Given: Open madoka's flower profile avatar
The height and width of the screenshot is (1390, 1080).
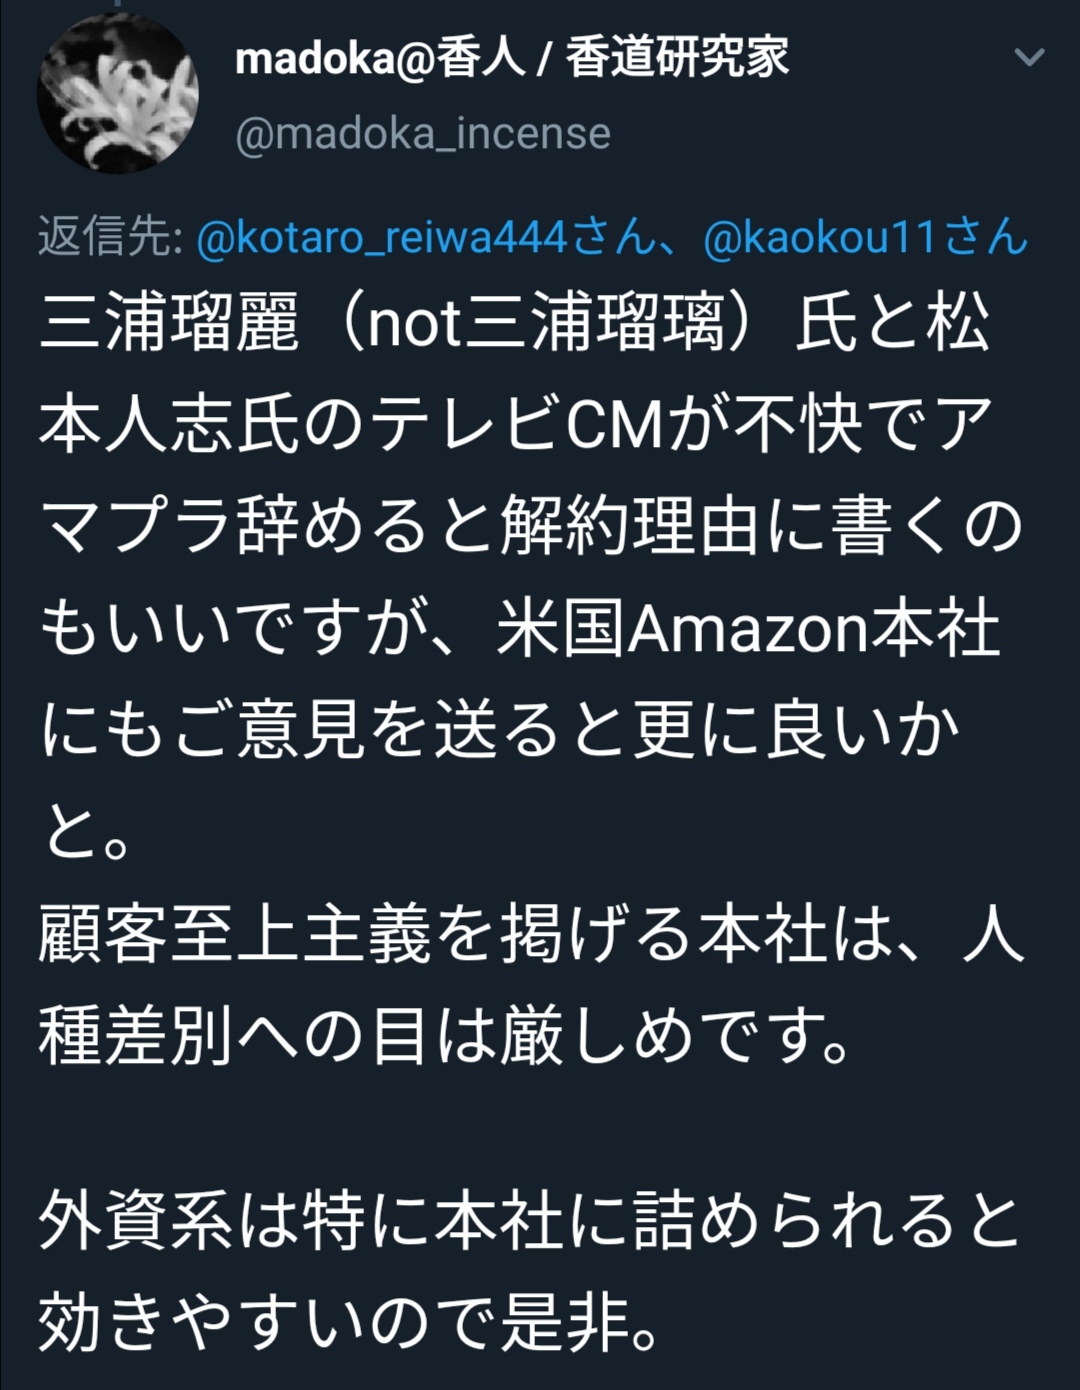Looking at the screenshot, I should click(118, 93).
